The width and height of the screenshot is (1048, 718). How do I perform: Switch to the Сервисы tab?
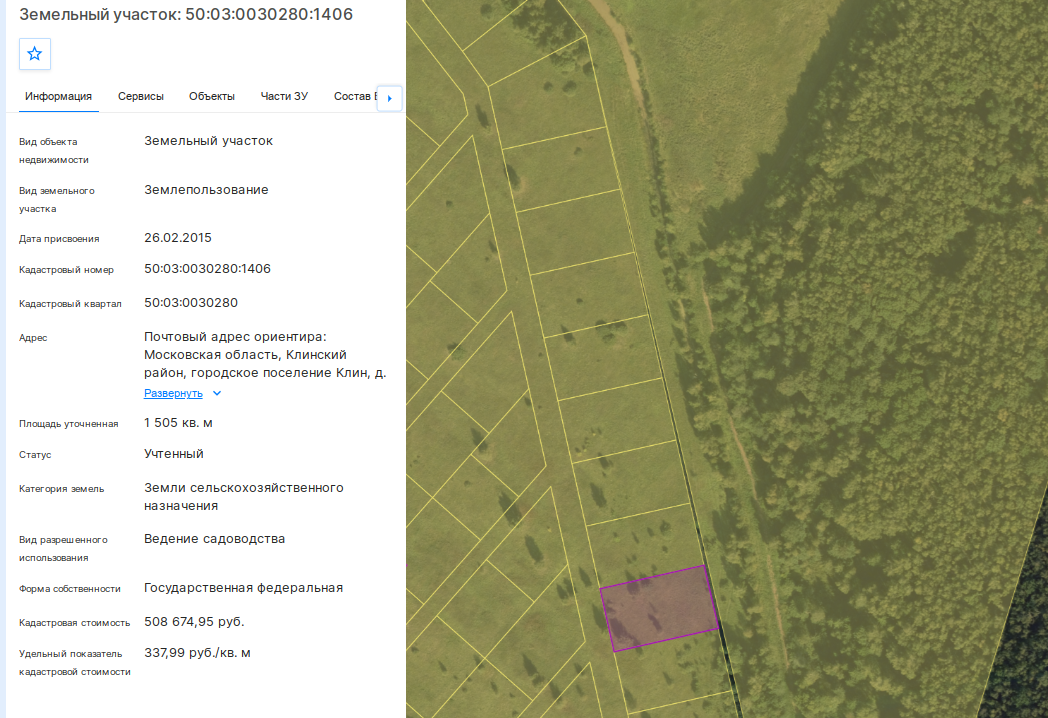click(x=141, y=96)
